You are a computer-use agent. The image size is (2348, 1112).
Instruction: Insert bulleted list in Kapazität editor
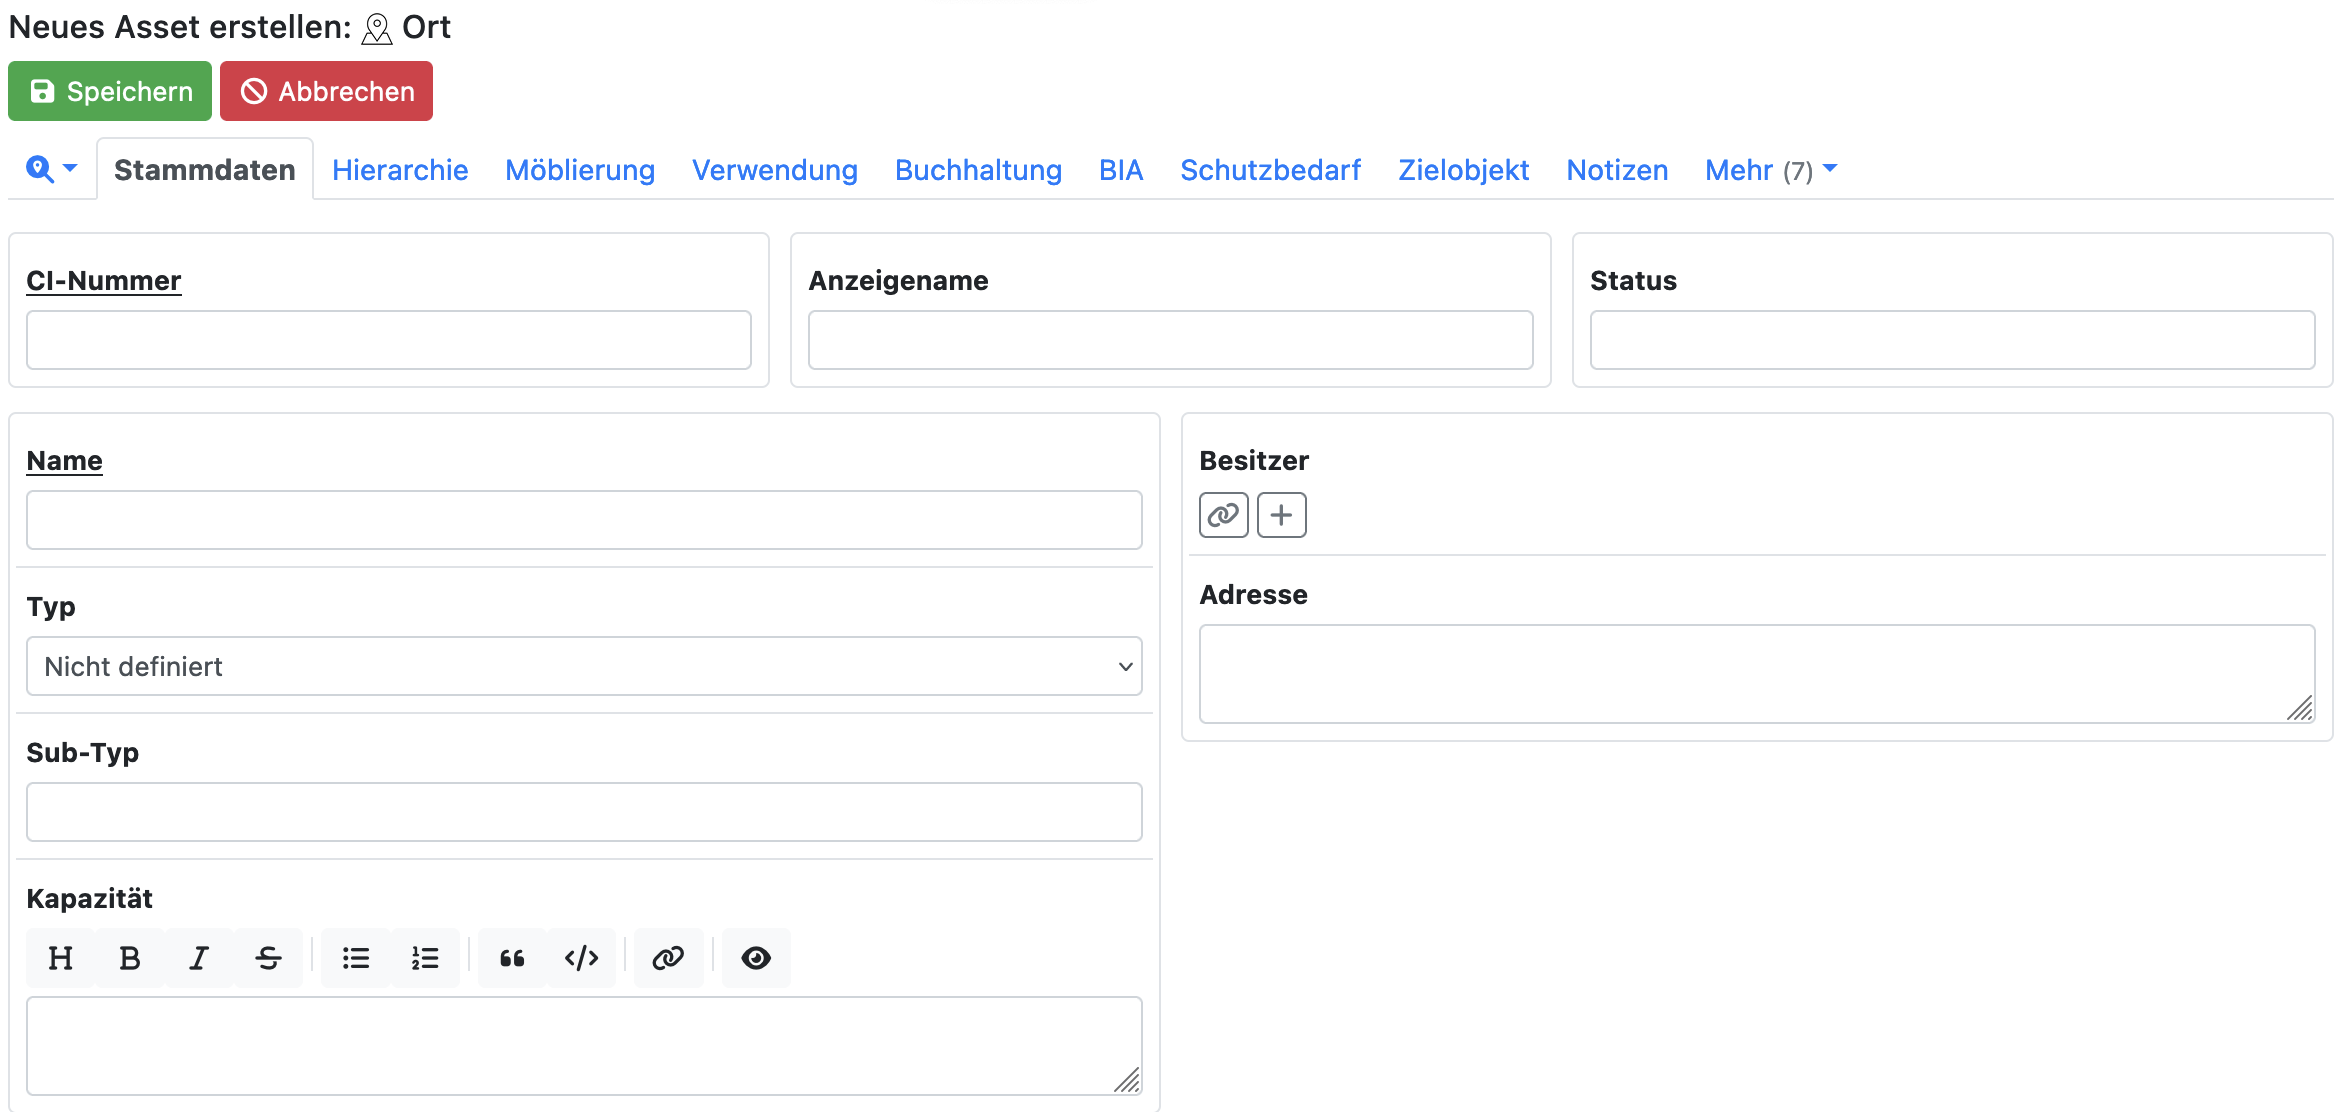[x=356, y=958]
